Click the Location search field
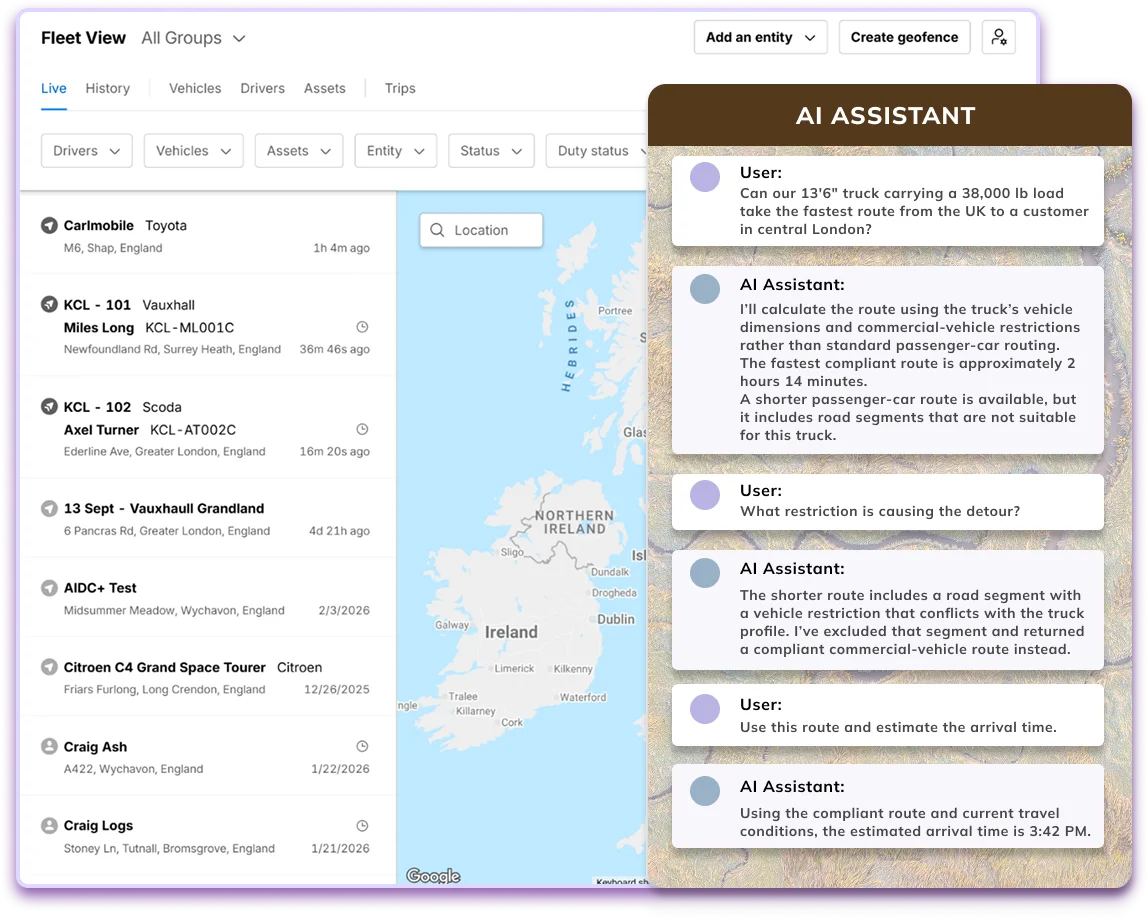1148x924 pixels. pyautogui.click(x=481, y=230)
